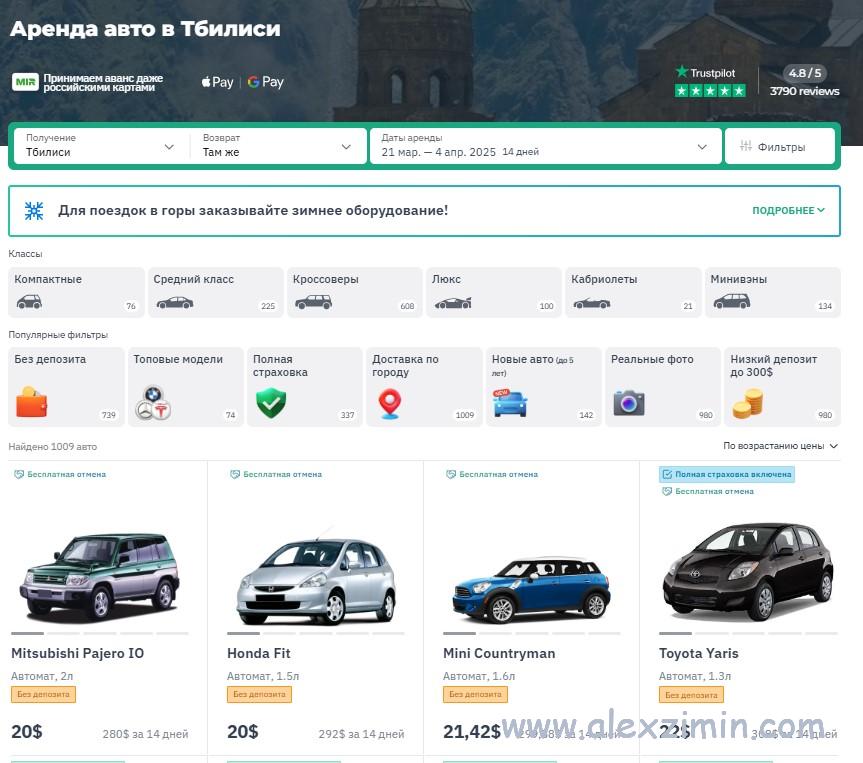The height and width of the screenshot is (763, 863).
Task: Click the car brand logos Топовые модели icon
Action: pos(153,402)
